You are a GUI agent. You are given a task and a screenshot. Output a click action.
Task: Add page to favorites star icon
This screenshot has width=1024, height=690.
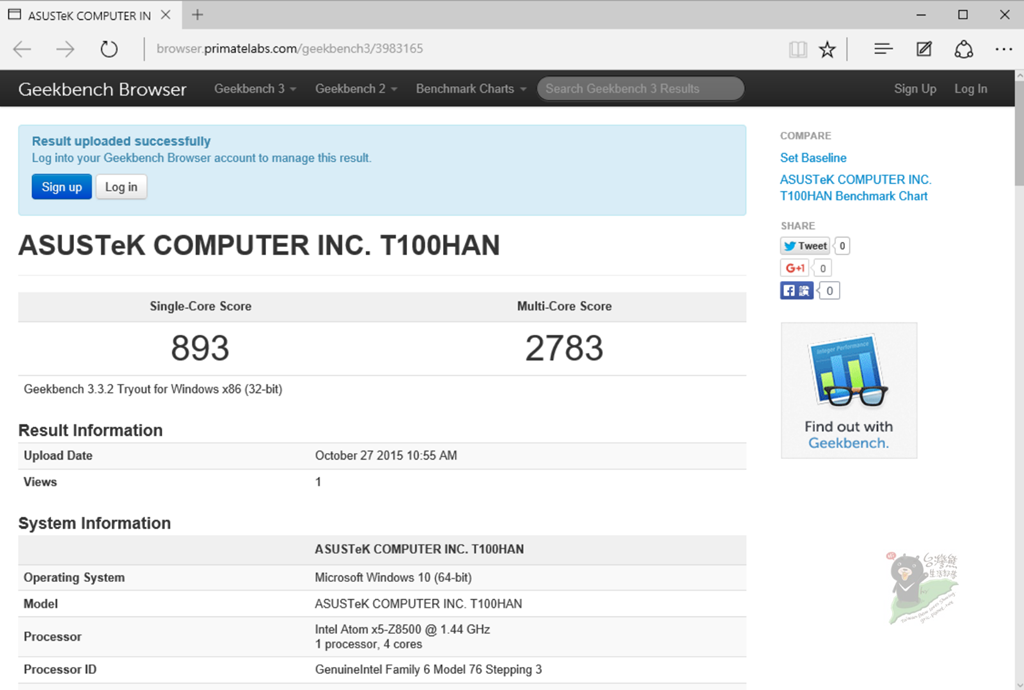(827, 49)
